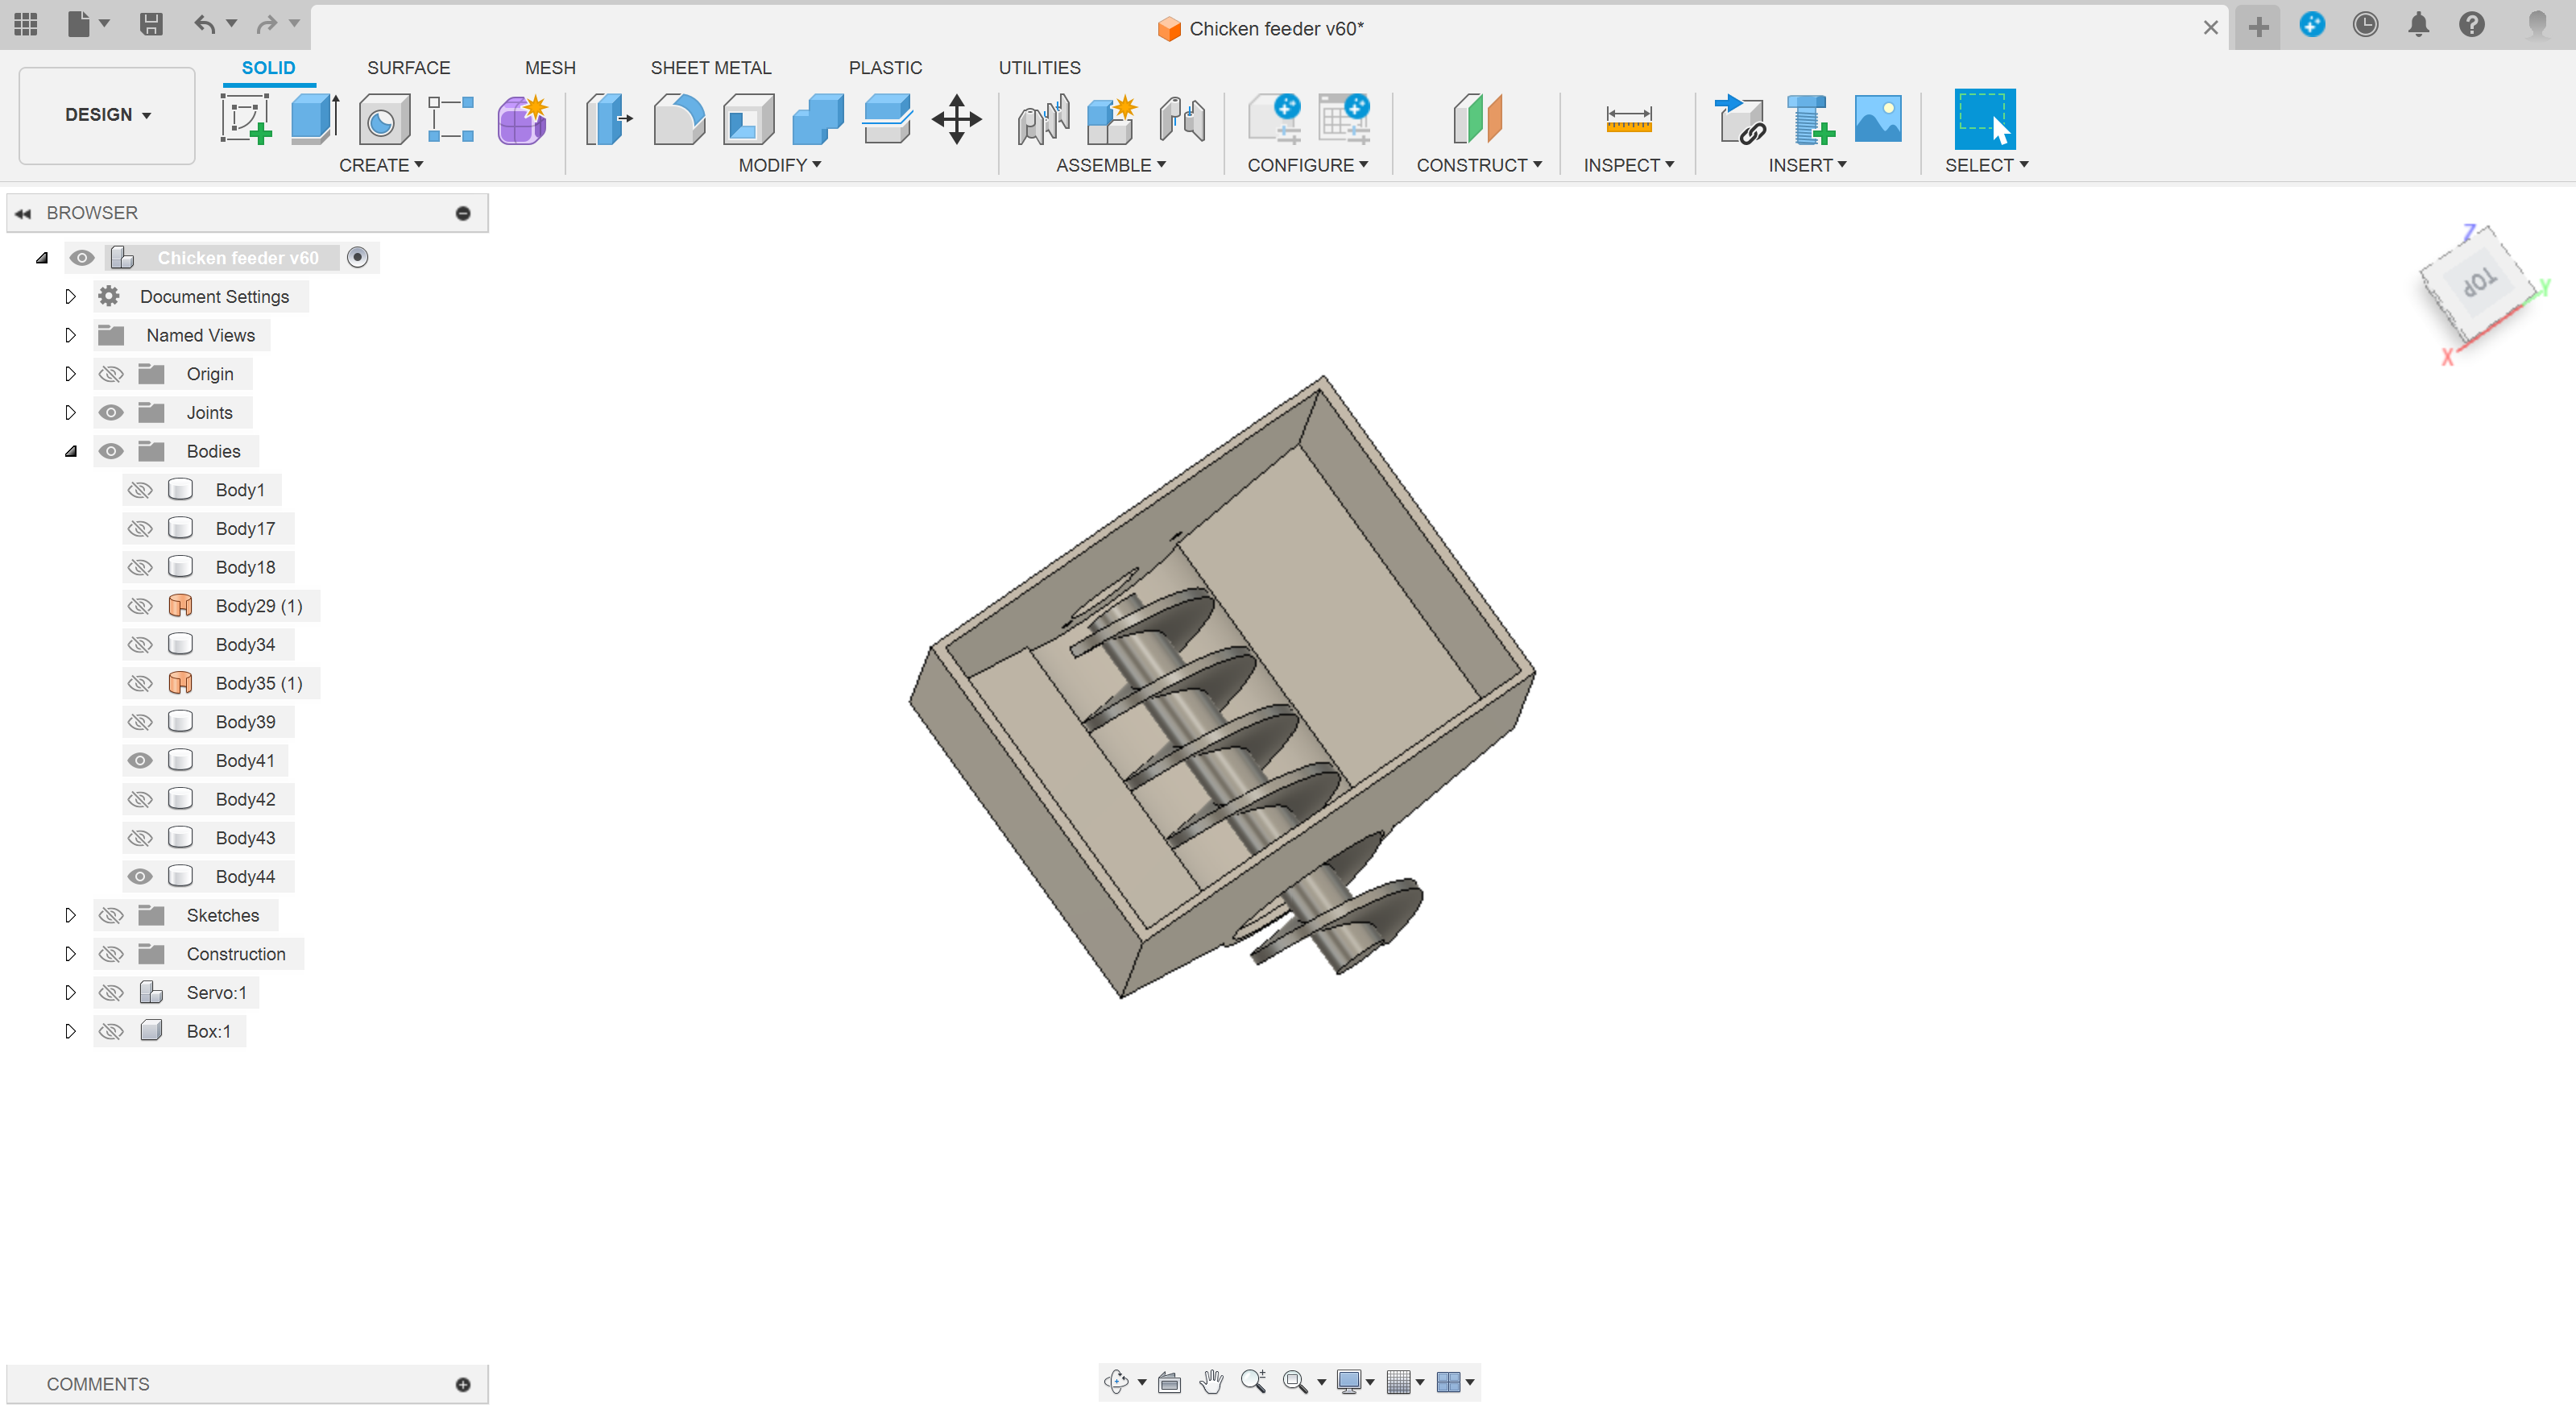Screen dimensions: 2576x1405
Task: Open the INSPECT menu label
Action: pyautogui.click(x=1628, y=165)
